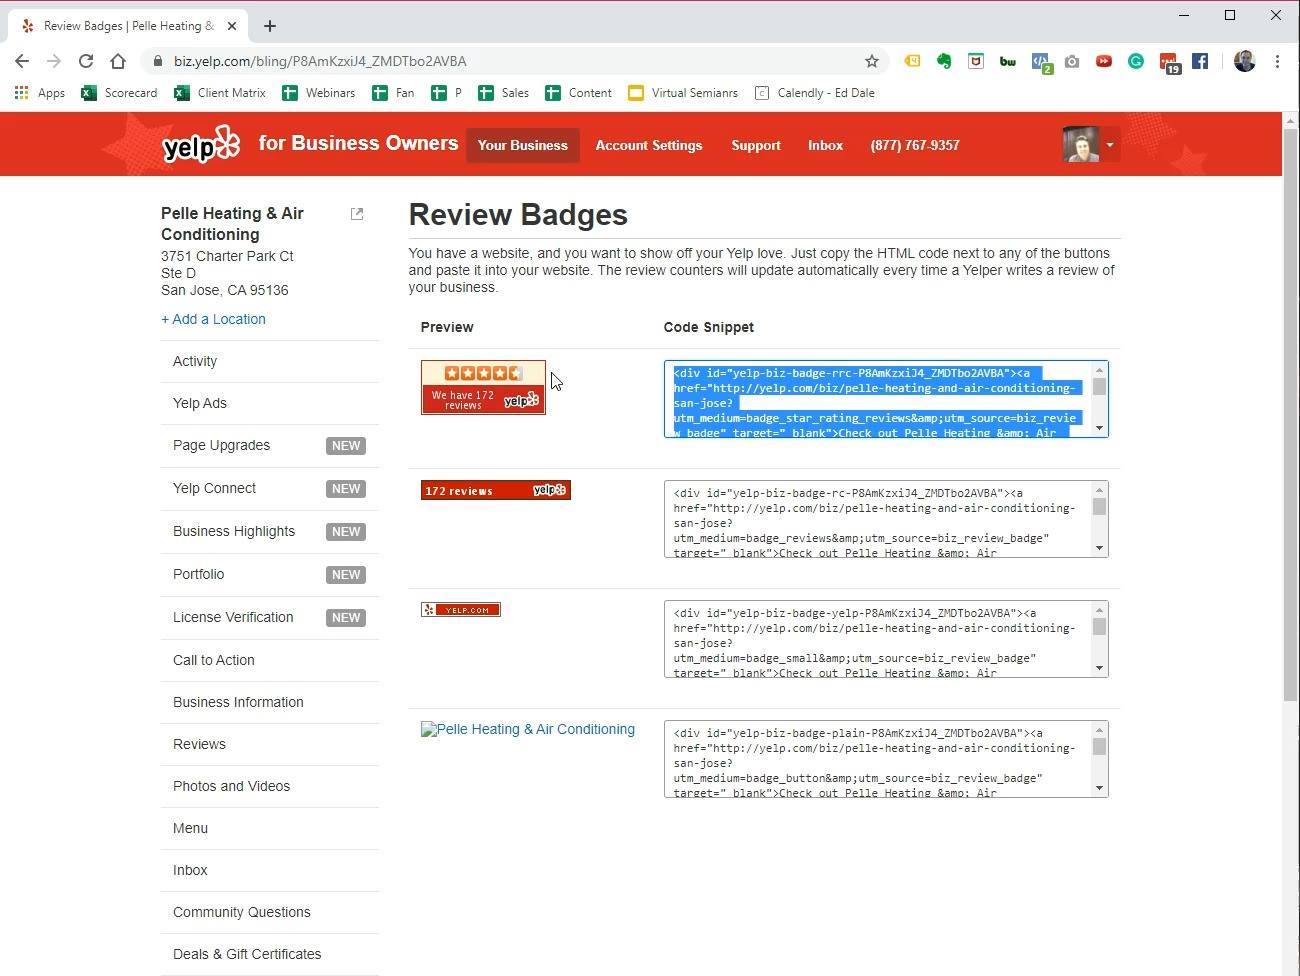The width and height of the screenshot is (1300, 976).
Task: Open business page via external link icon
Action: [357, 214]
